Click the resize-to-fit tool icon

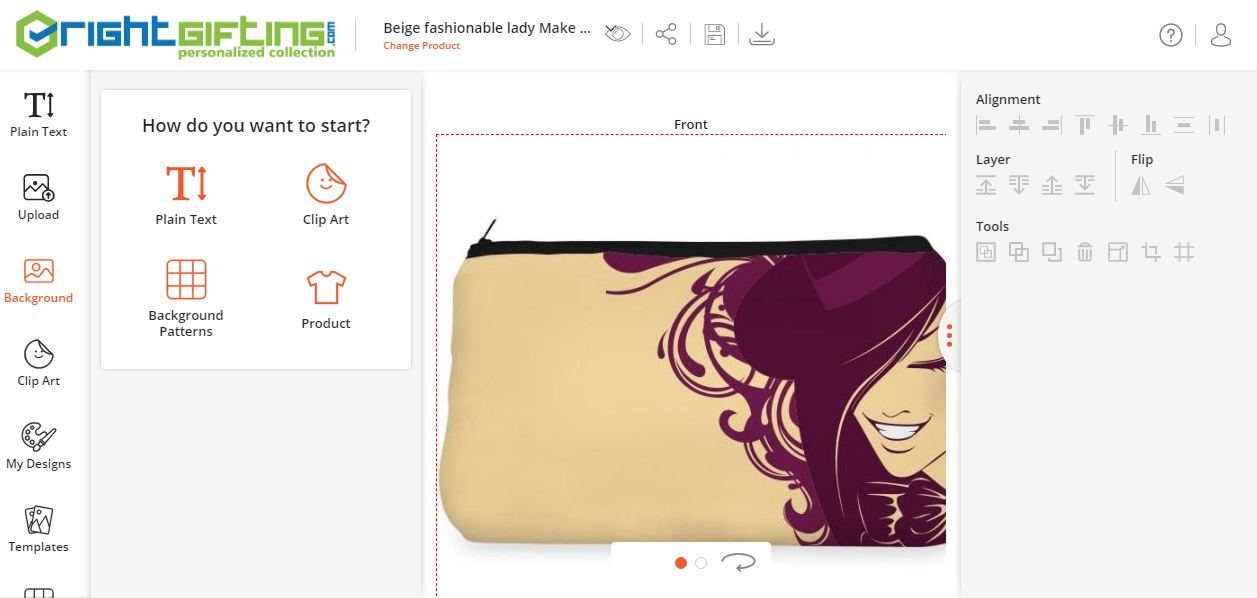point(1118,252)
